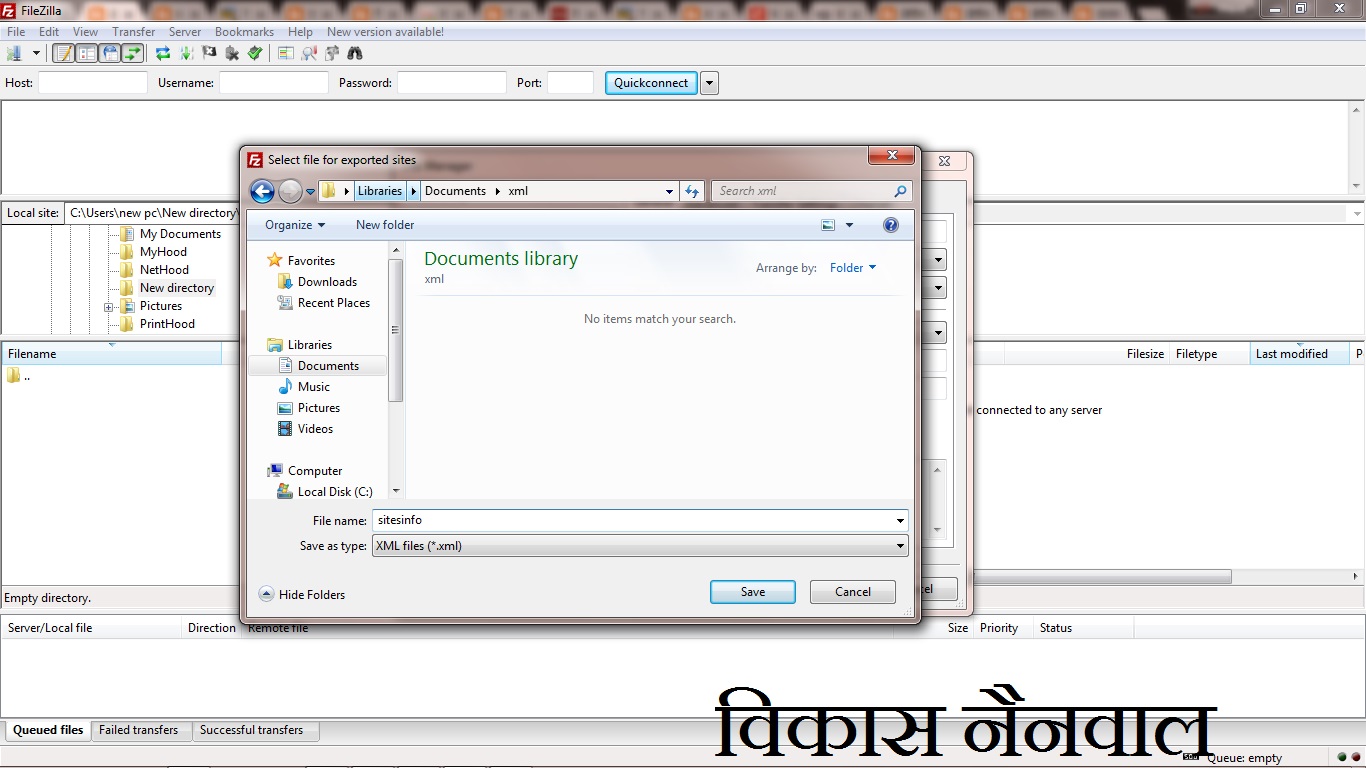The width and height of the screenshot is (1366, 768).
Task: Open the Server menu
Action: (x=185, y=32)
